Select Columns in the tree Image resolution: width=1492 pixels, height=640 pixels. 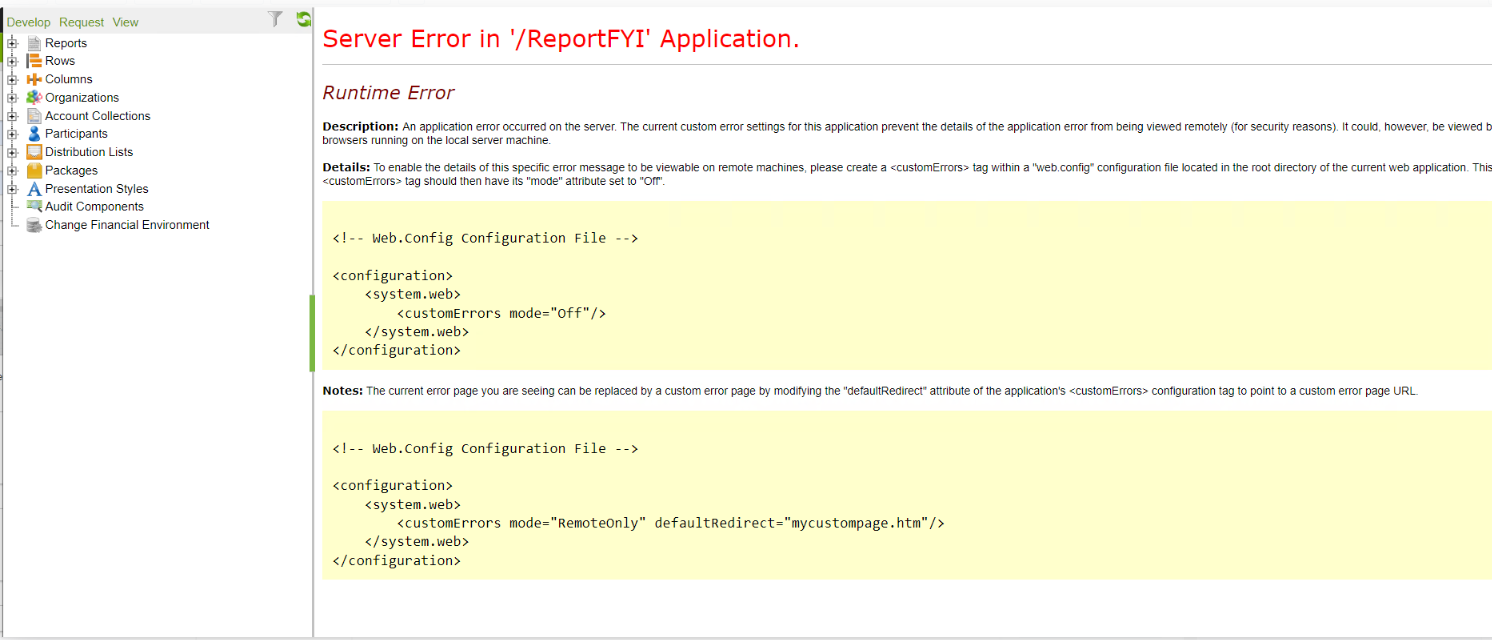[x=69, y=79]
